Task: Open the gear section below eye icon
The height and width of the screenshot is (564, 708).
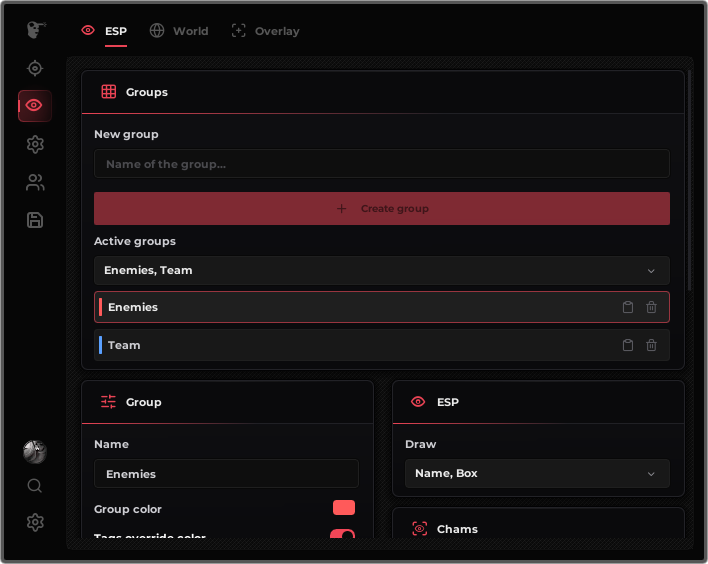Action: [x=35, y=144]
